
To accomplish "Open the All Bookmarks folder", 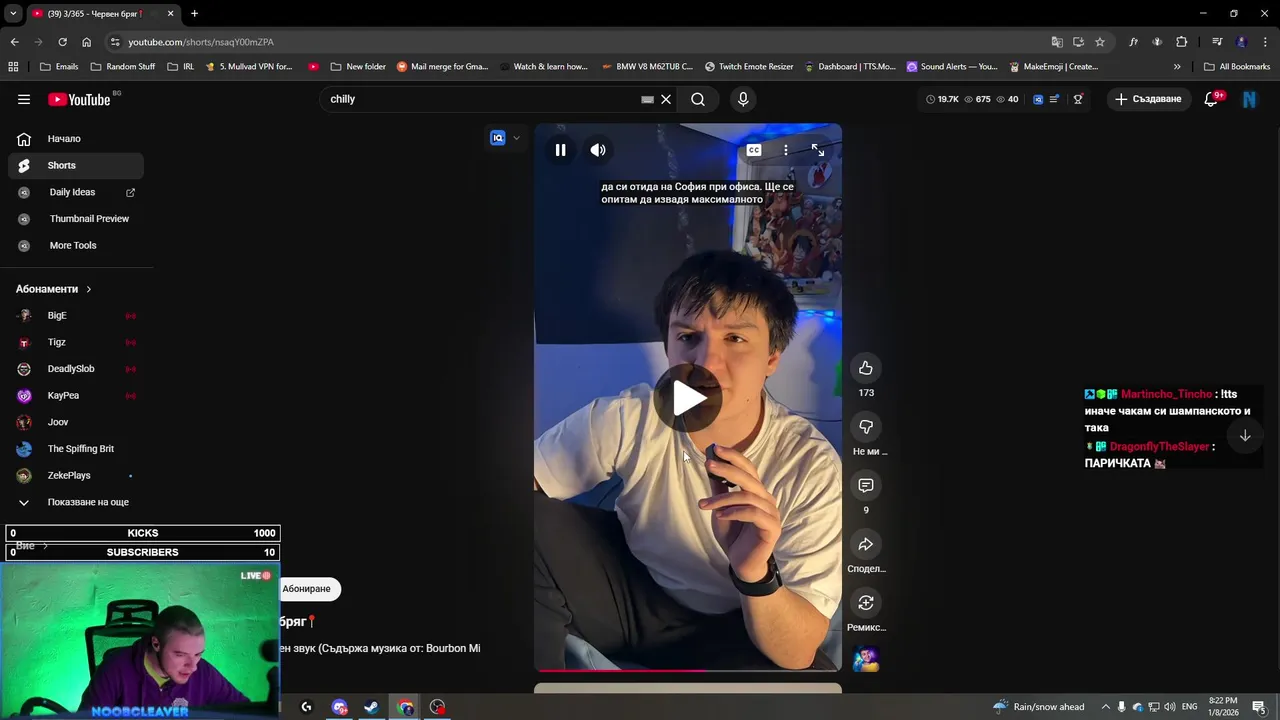I will [1237, 67].
